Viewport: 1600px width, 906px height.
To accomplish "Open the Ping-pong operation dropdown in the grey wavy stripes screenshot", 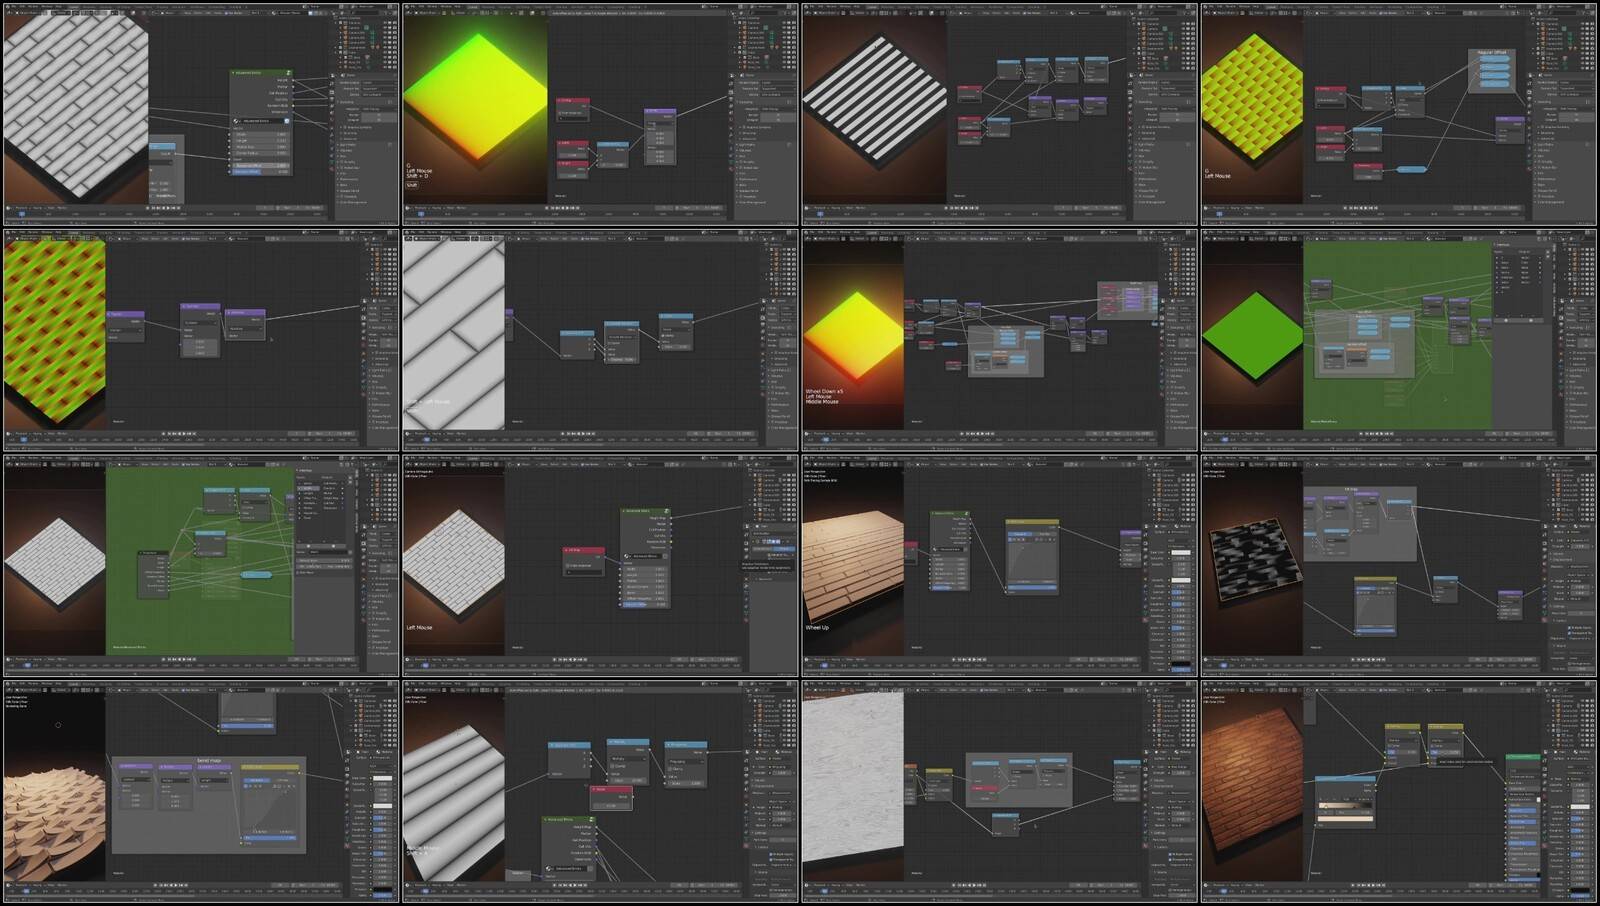I will 686,761.
